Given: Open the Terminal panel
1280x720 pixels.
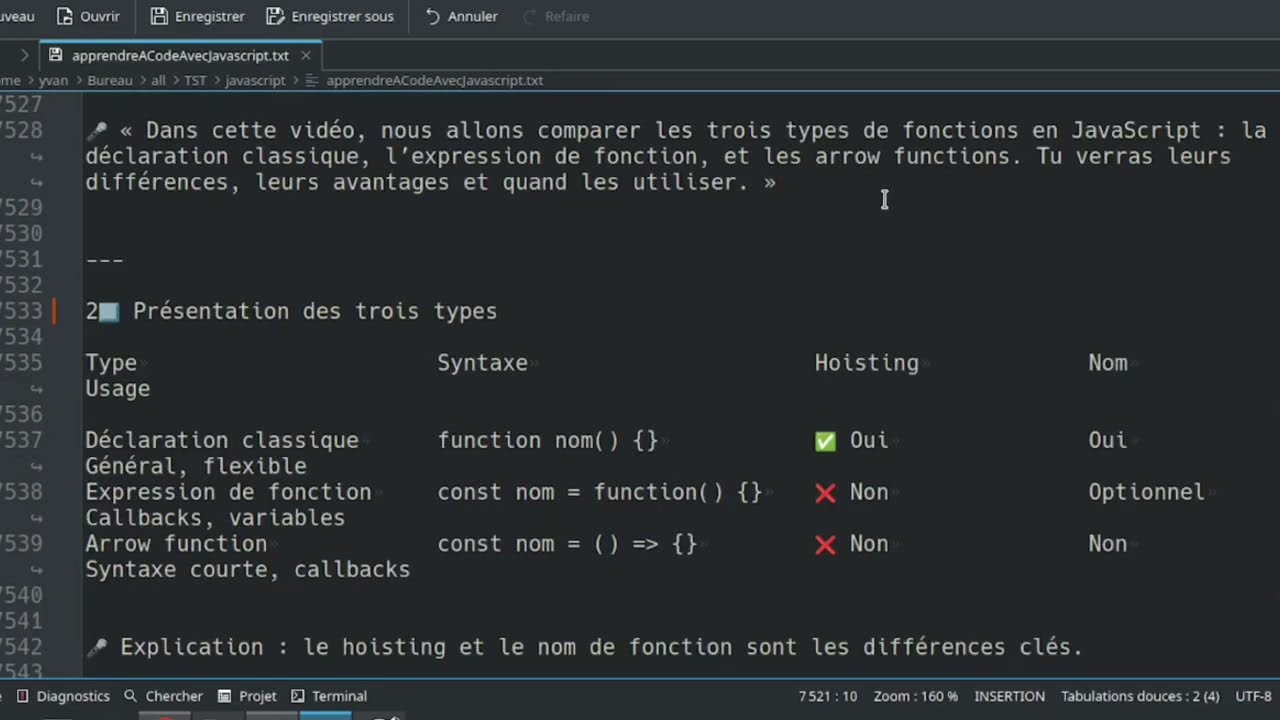Looking at the screenshot, I should point(329,696).
